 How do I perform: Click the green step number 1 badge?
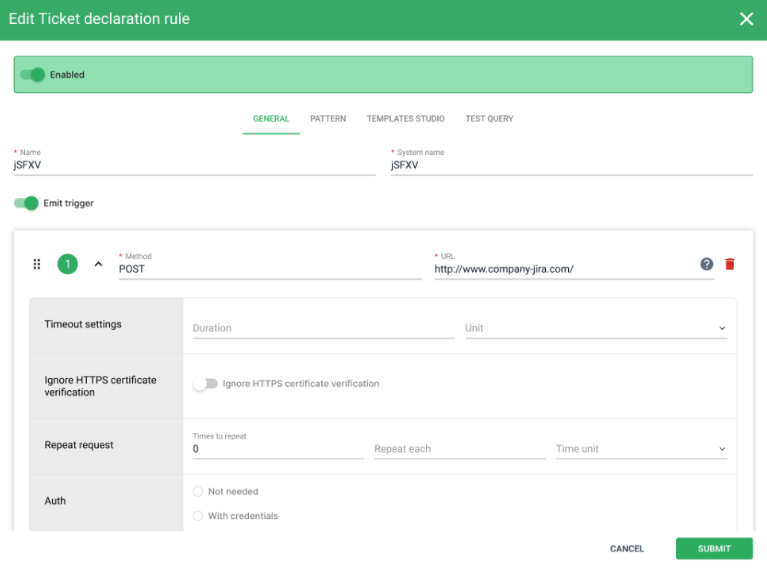coord(67,264)
